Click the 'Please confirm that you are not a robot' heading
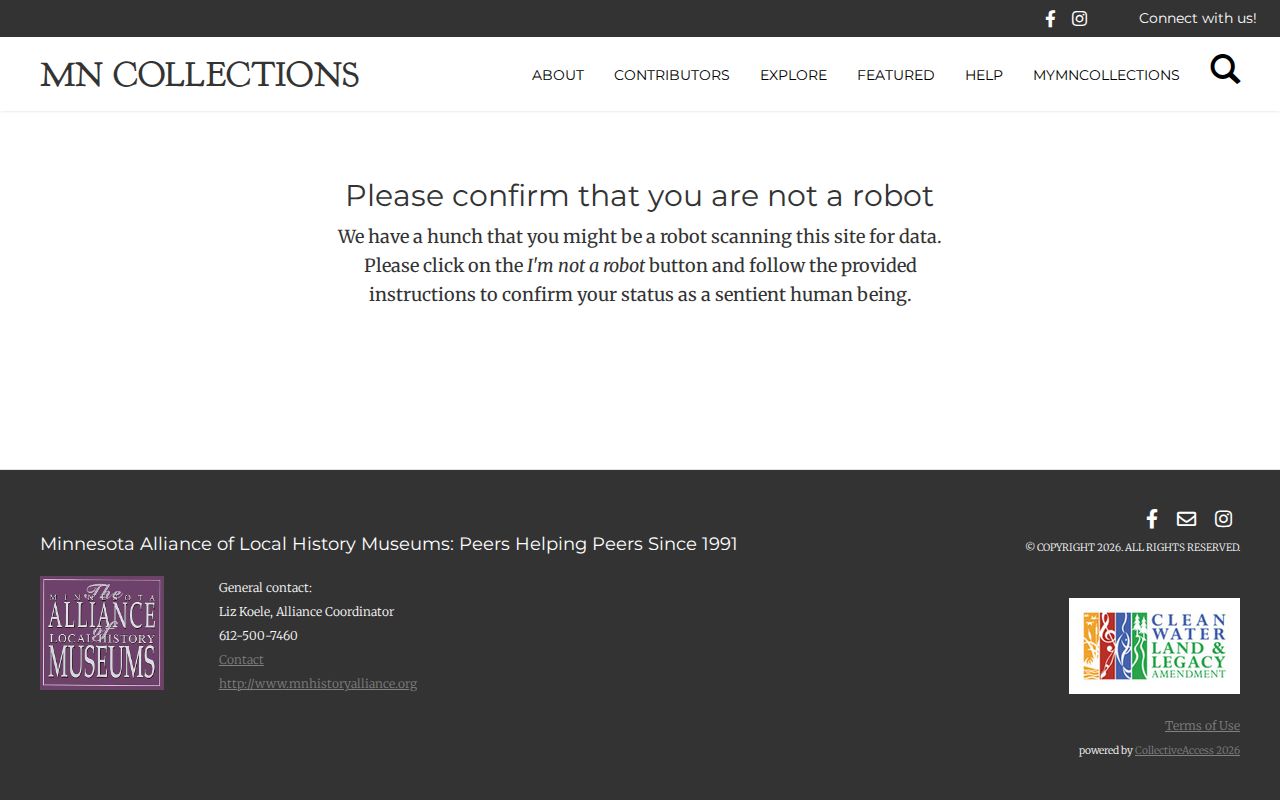The width and height of the screenshot is (1280, 800). (x=640, y=196)
